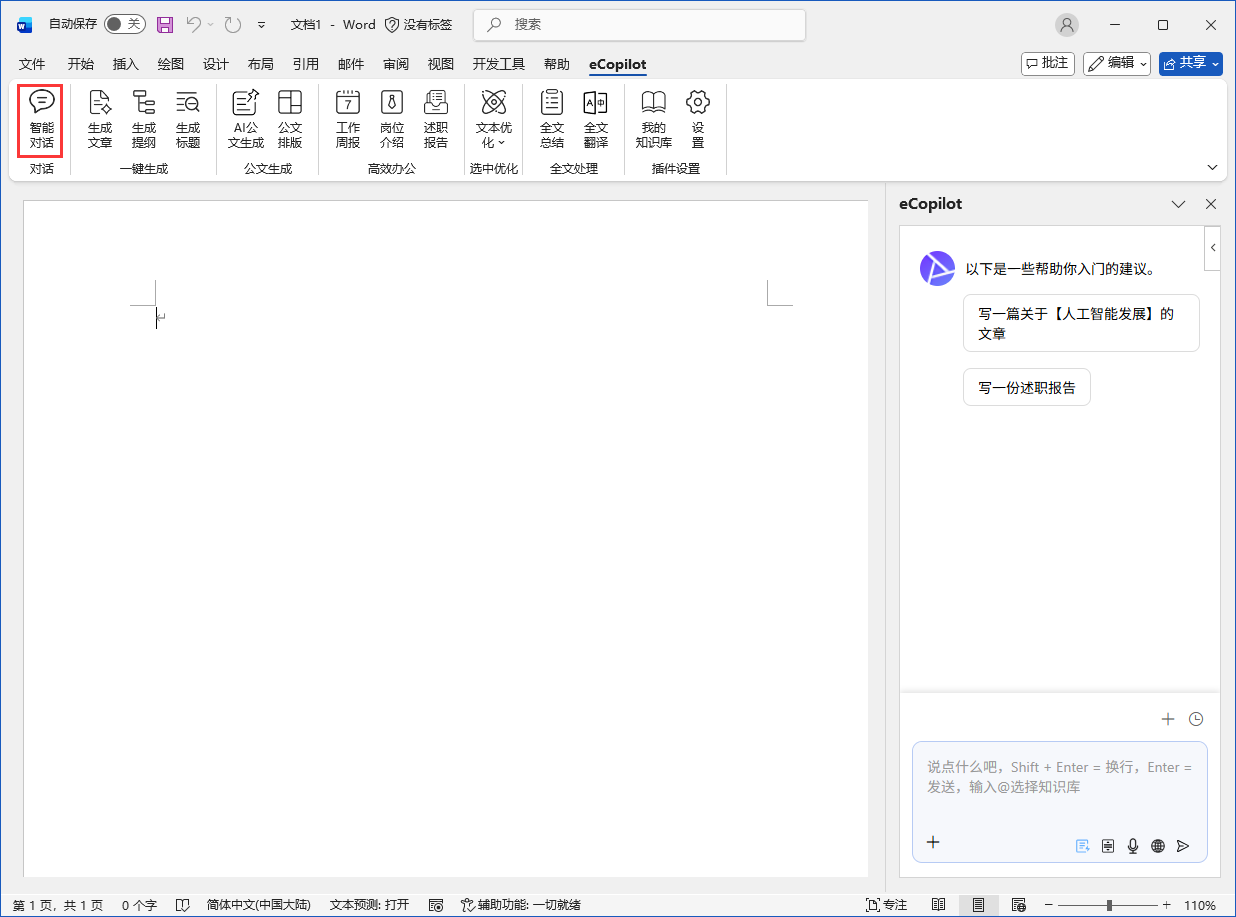Click the 写一份述职报告 suggestion
Viewport: 1236px width, 917px height.
(1026, 388)
